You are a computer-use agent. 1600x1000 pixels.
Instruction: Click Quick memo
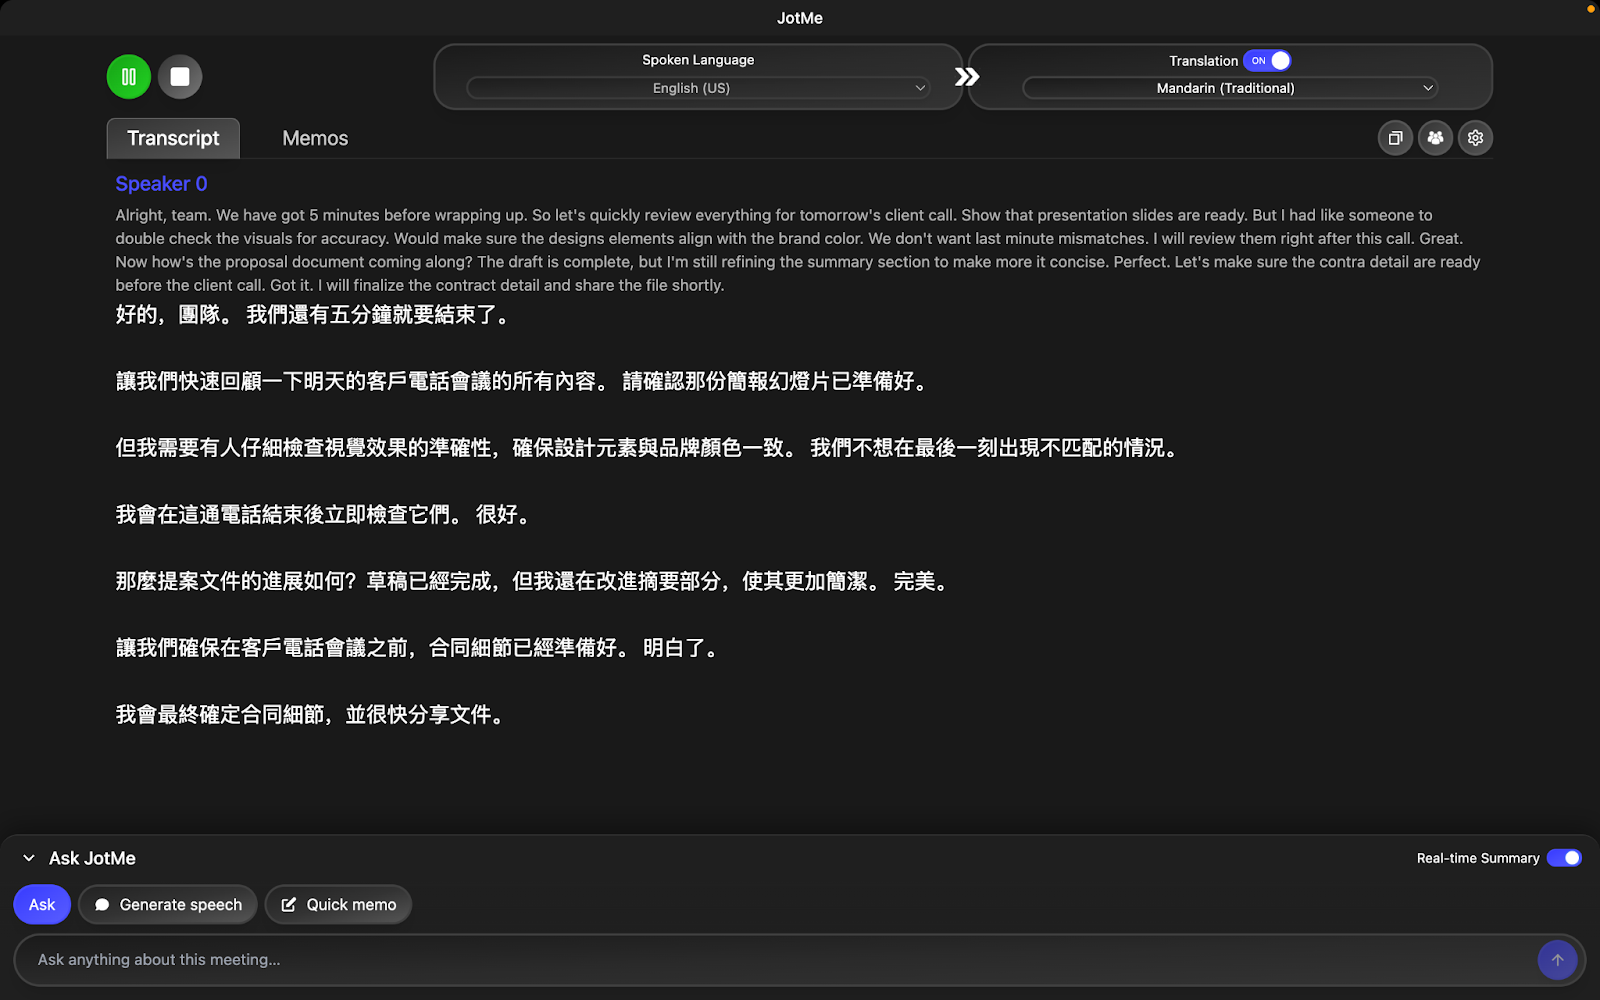click(x=338, y=904)
